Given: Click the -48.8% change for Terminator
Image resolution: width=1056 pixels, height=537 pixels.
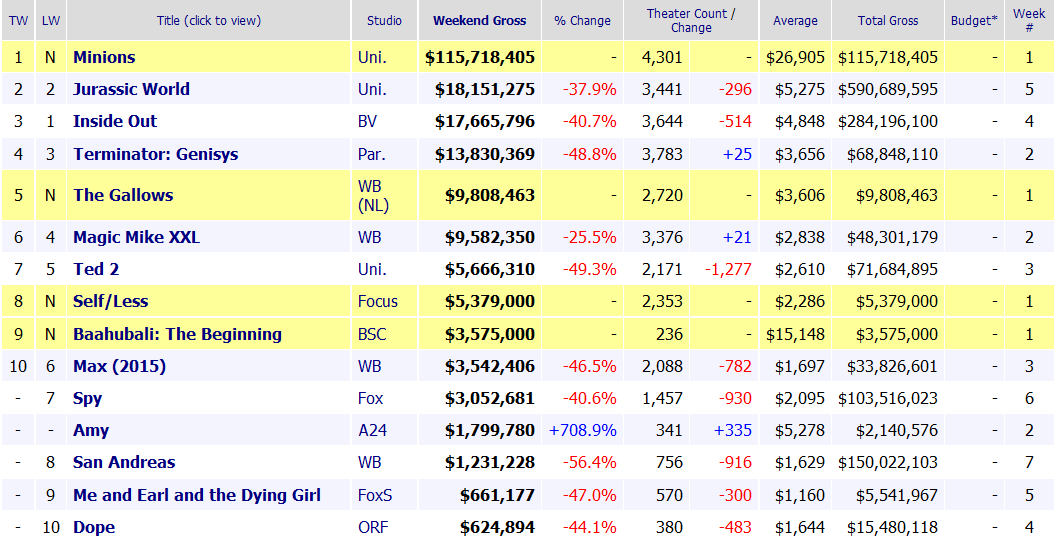Looking at the screenshot, I should 590,154.
